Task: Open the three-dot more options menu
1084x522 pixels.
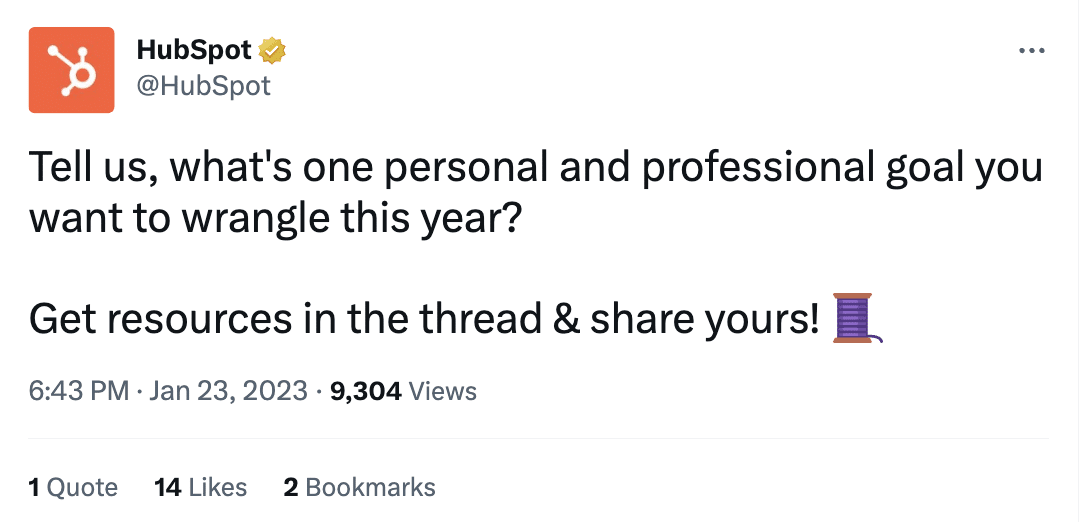Action: 1032,50
